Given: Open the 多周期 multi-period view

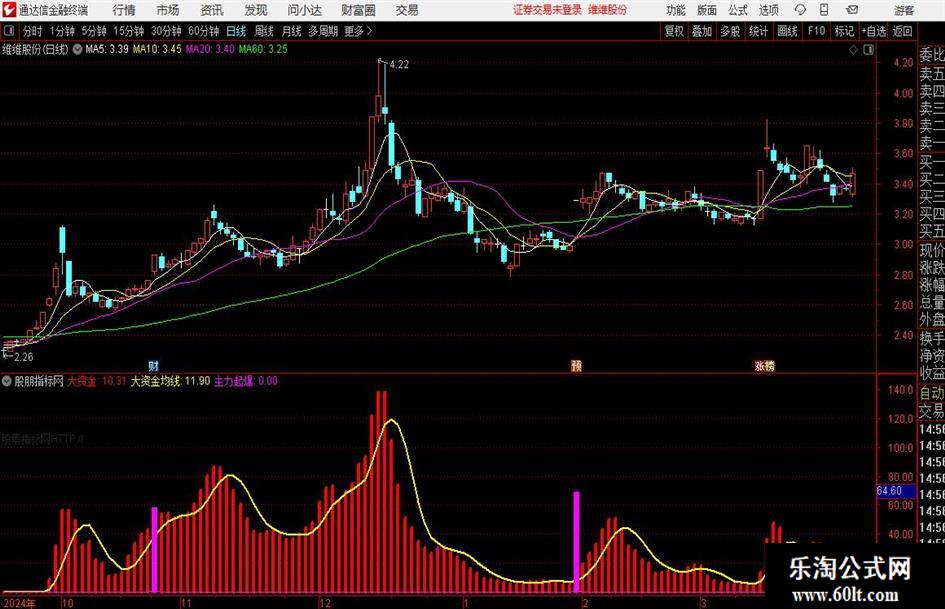Looking at the screenshot, I should click(323, 31).
